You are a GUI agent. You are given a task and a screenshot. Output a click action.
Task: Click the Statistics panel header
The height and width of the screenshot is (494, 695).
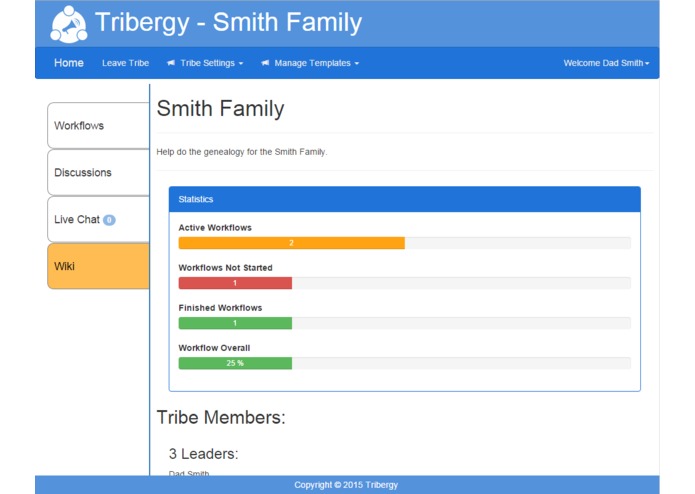pyautogui.click(x=405, y=199)
